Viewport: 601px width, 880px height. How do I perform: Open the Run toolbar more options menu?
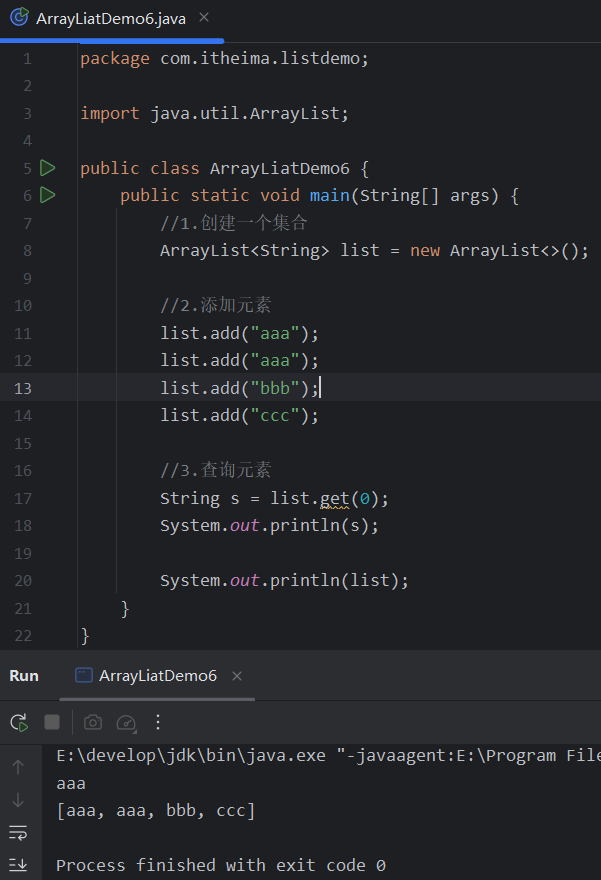(158, 722)
